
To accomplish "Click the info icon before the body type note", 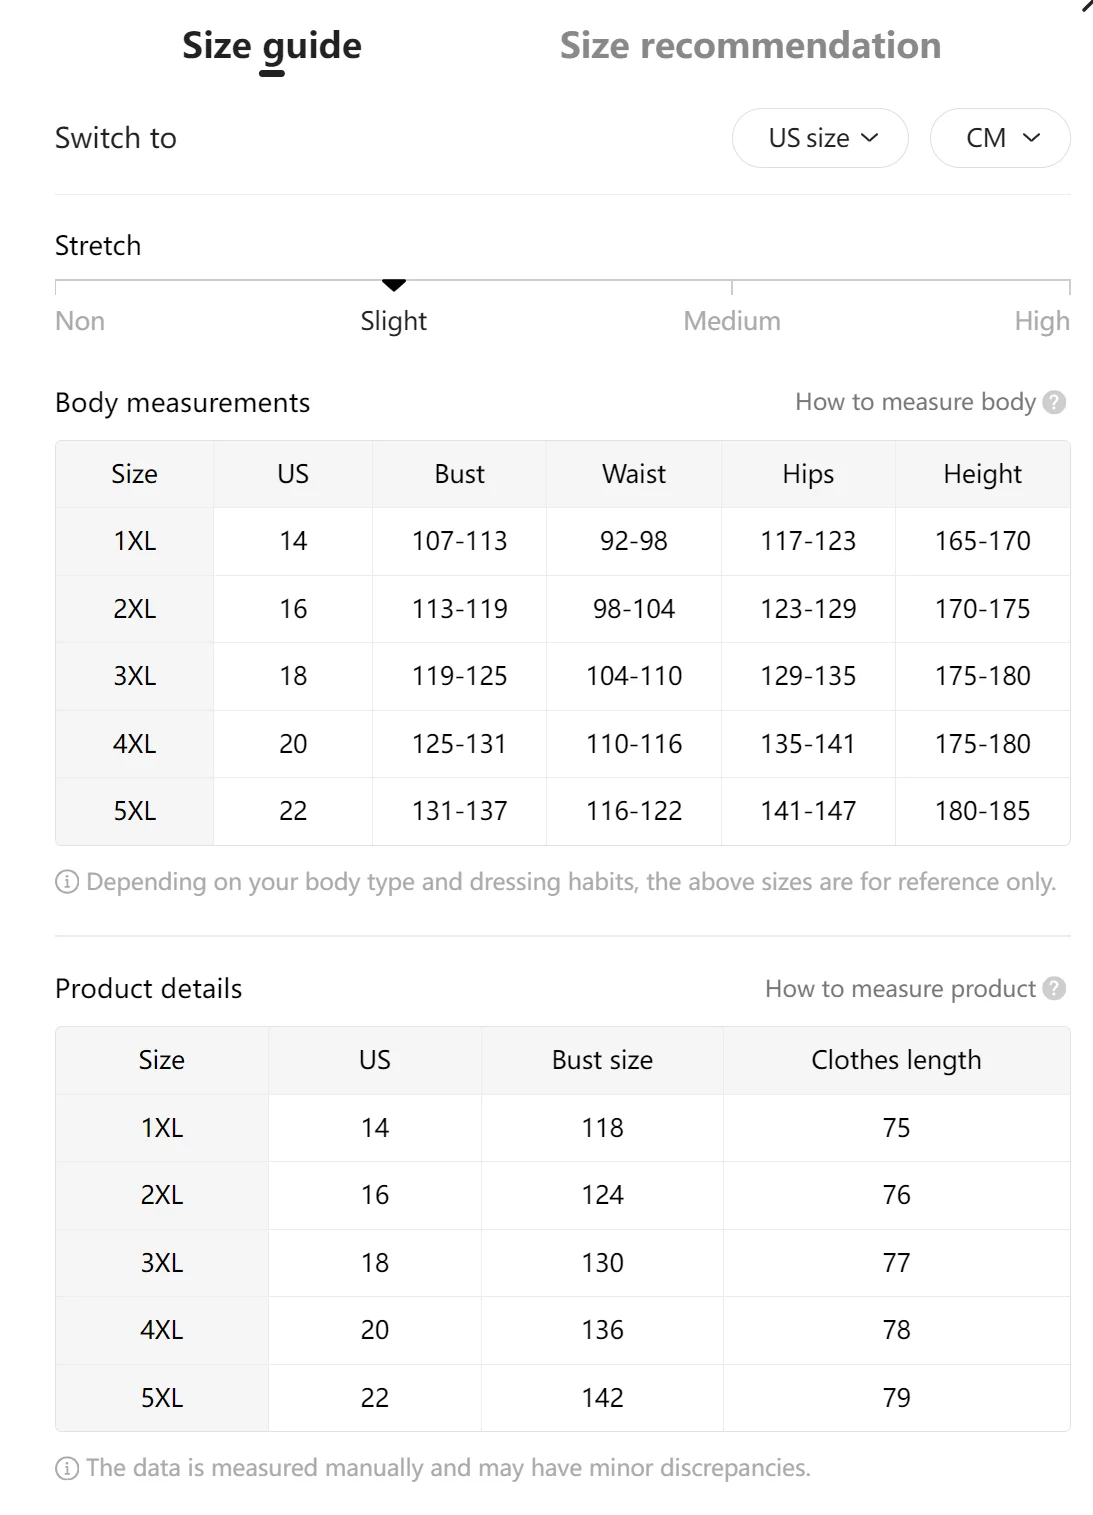I will pyautogui.click(x=67, y=882).
